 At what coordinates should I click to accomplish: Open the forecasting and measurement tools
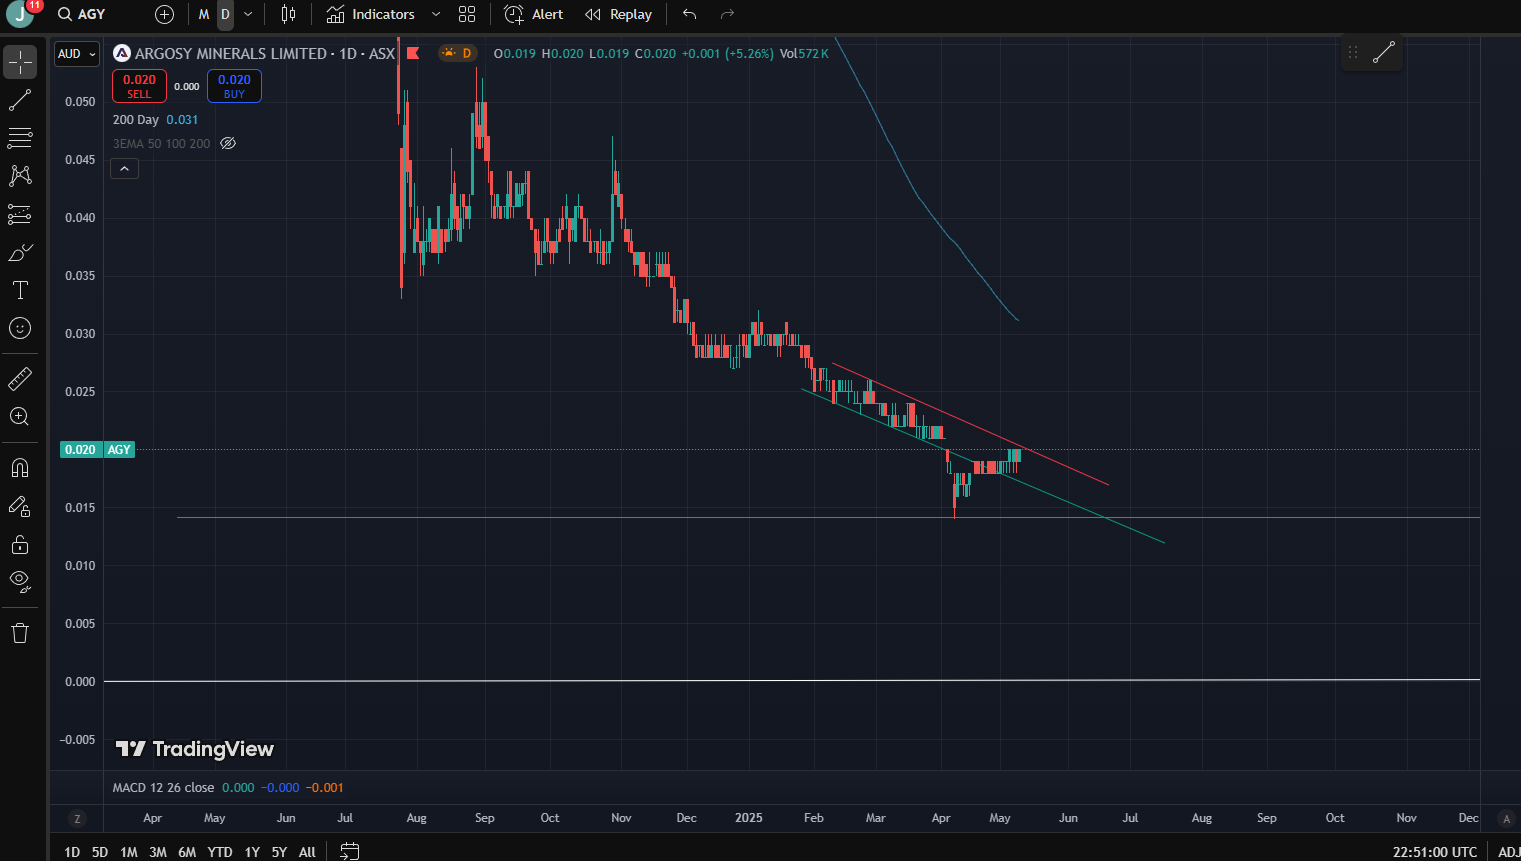coord(20,214)
